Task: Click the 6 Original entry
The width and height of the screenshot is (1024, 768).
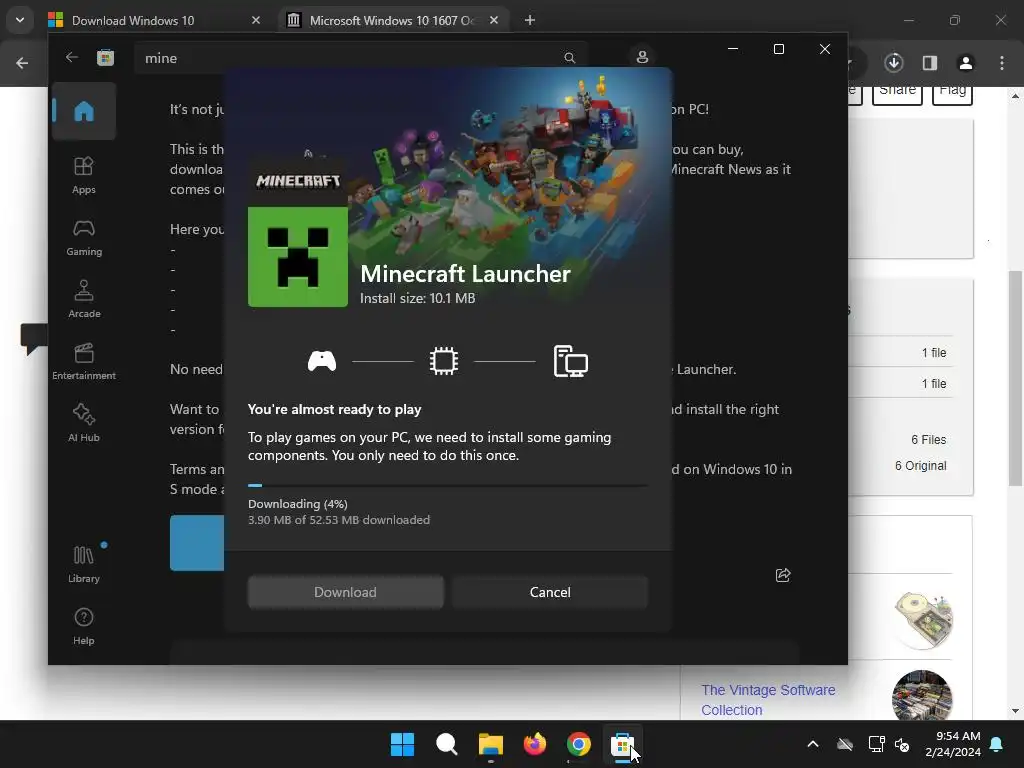Action: pos(920,466)
